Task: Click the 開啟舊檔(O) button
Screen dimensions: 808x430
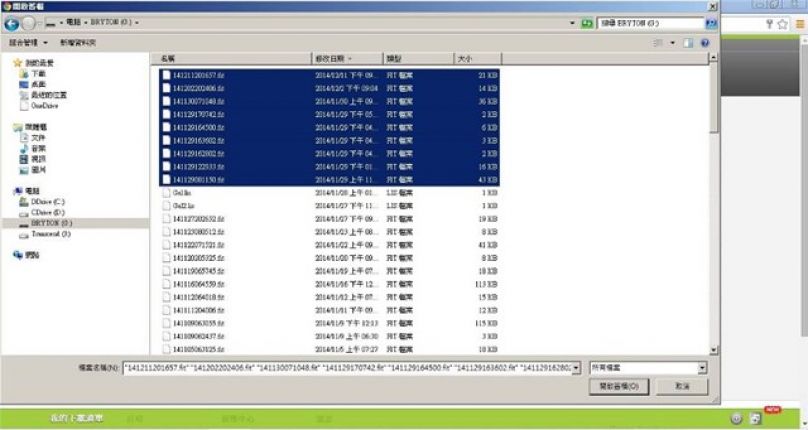Action: tap(622, 385)
